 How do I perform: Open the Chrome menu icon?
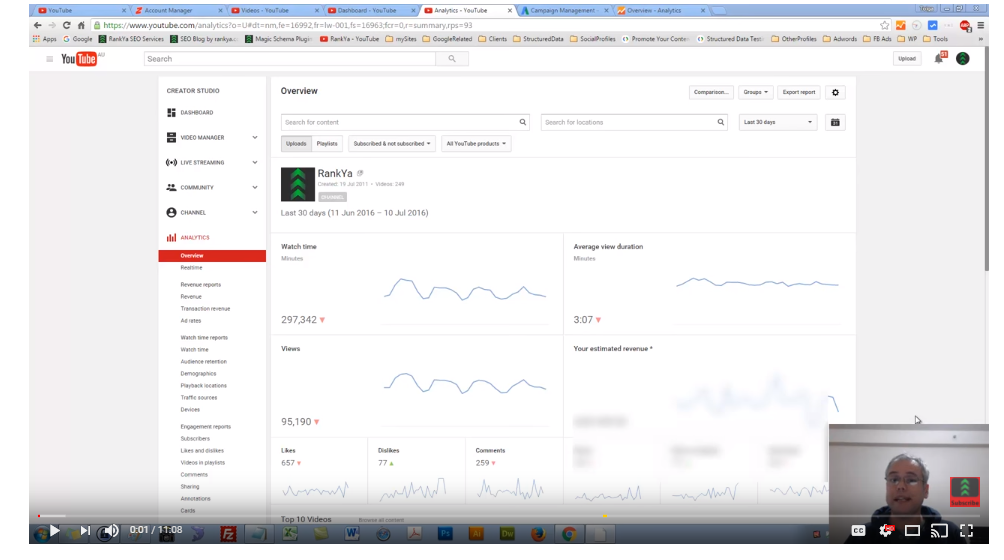(980, 25)
